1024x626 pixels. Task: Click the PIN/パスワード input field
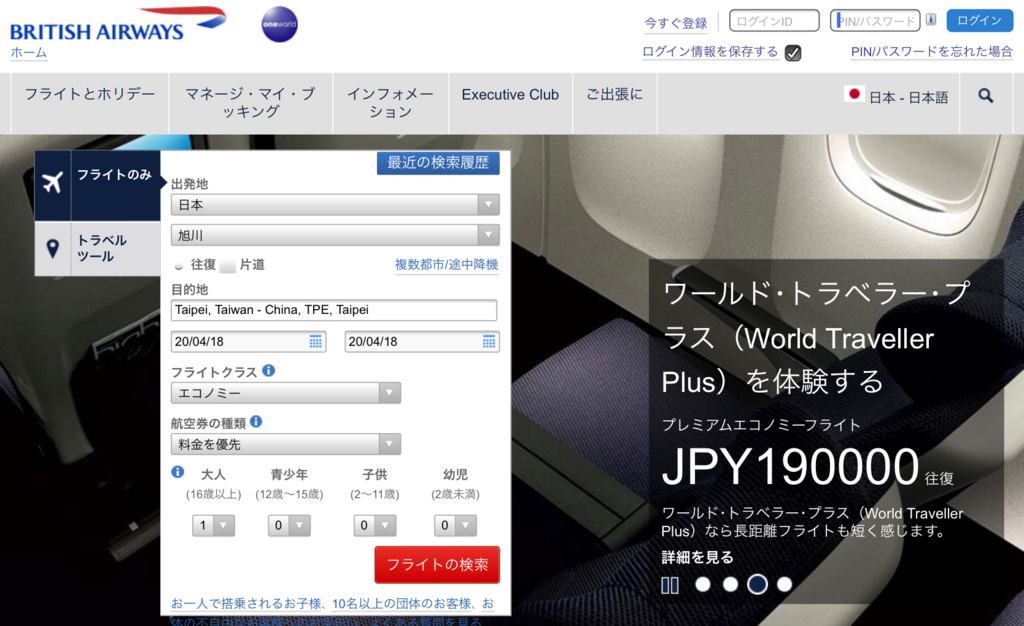pos(875,21)
